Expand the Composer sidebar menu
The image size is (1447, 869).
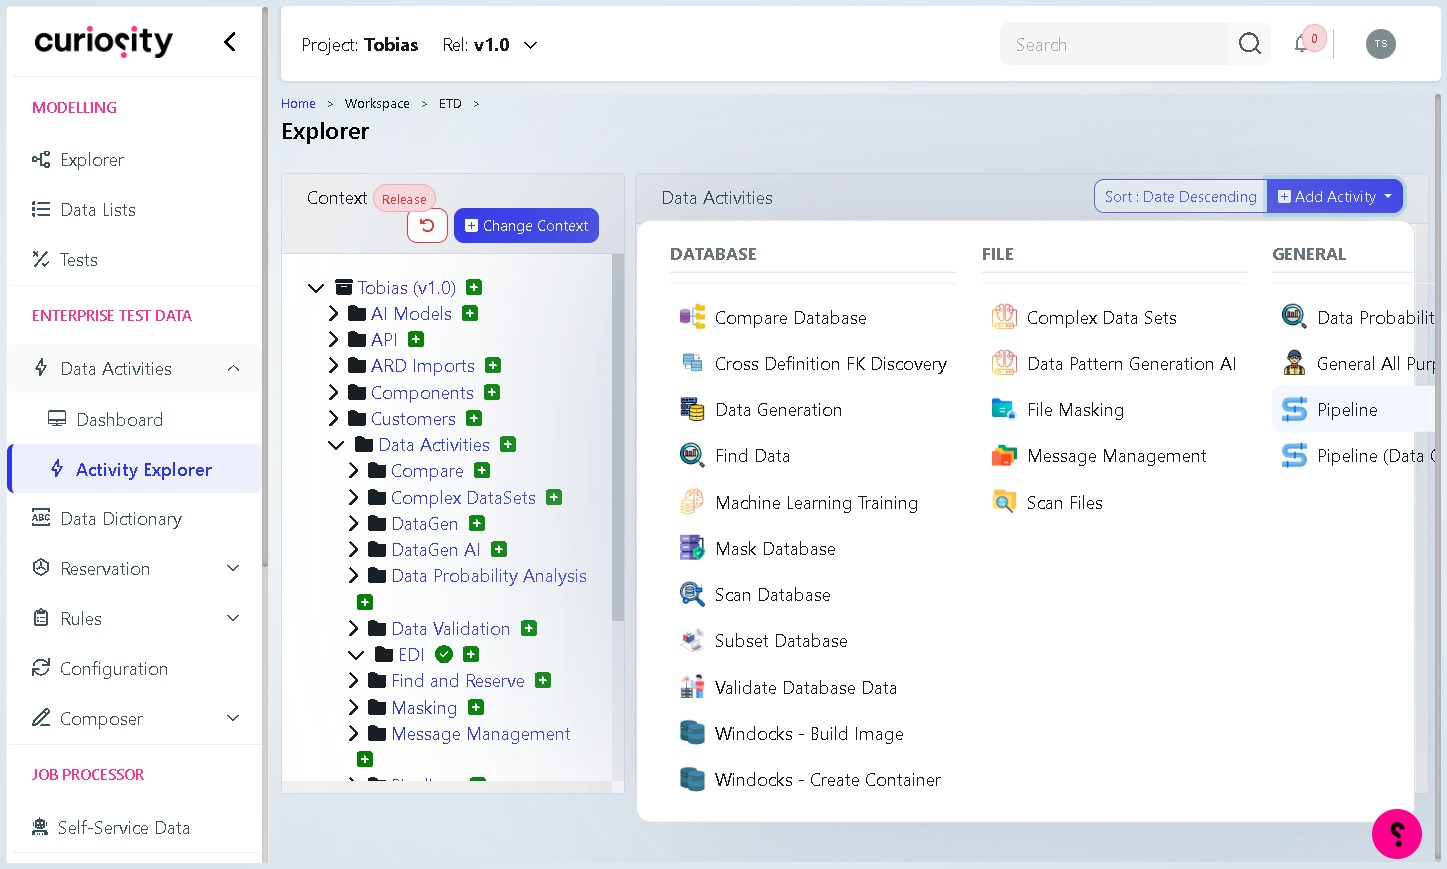[x=233, y=718]
